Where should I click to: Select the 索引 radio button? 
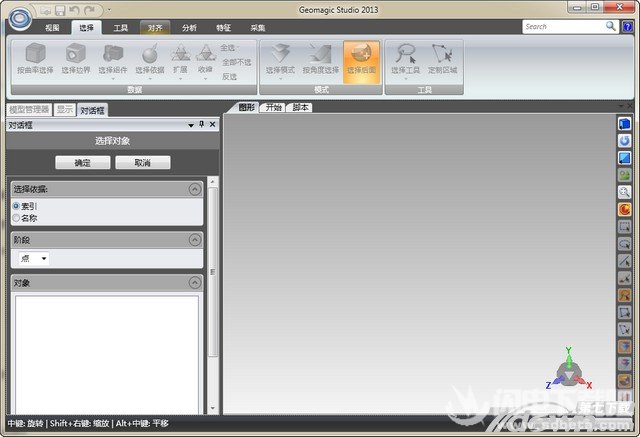[x=16, y=206]
